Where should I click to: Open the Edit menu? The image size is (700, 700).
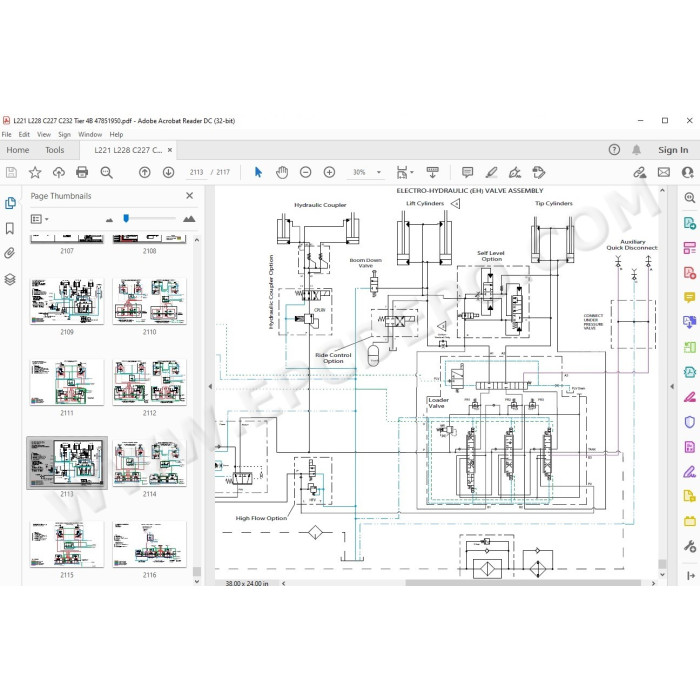(x=24, y=134)
